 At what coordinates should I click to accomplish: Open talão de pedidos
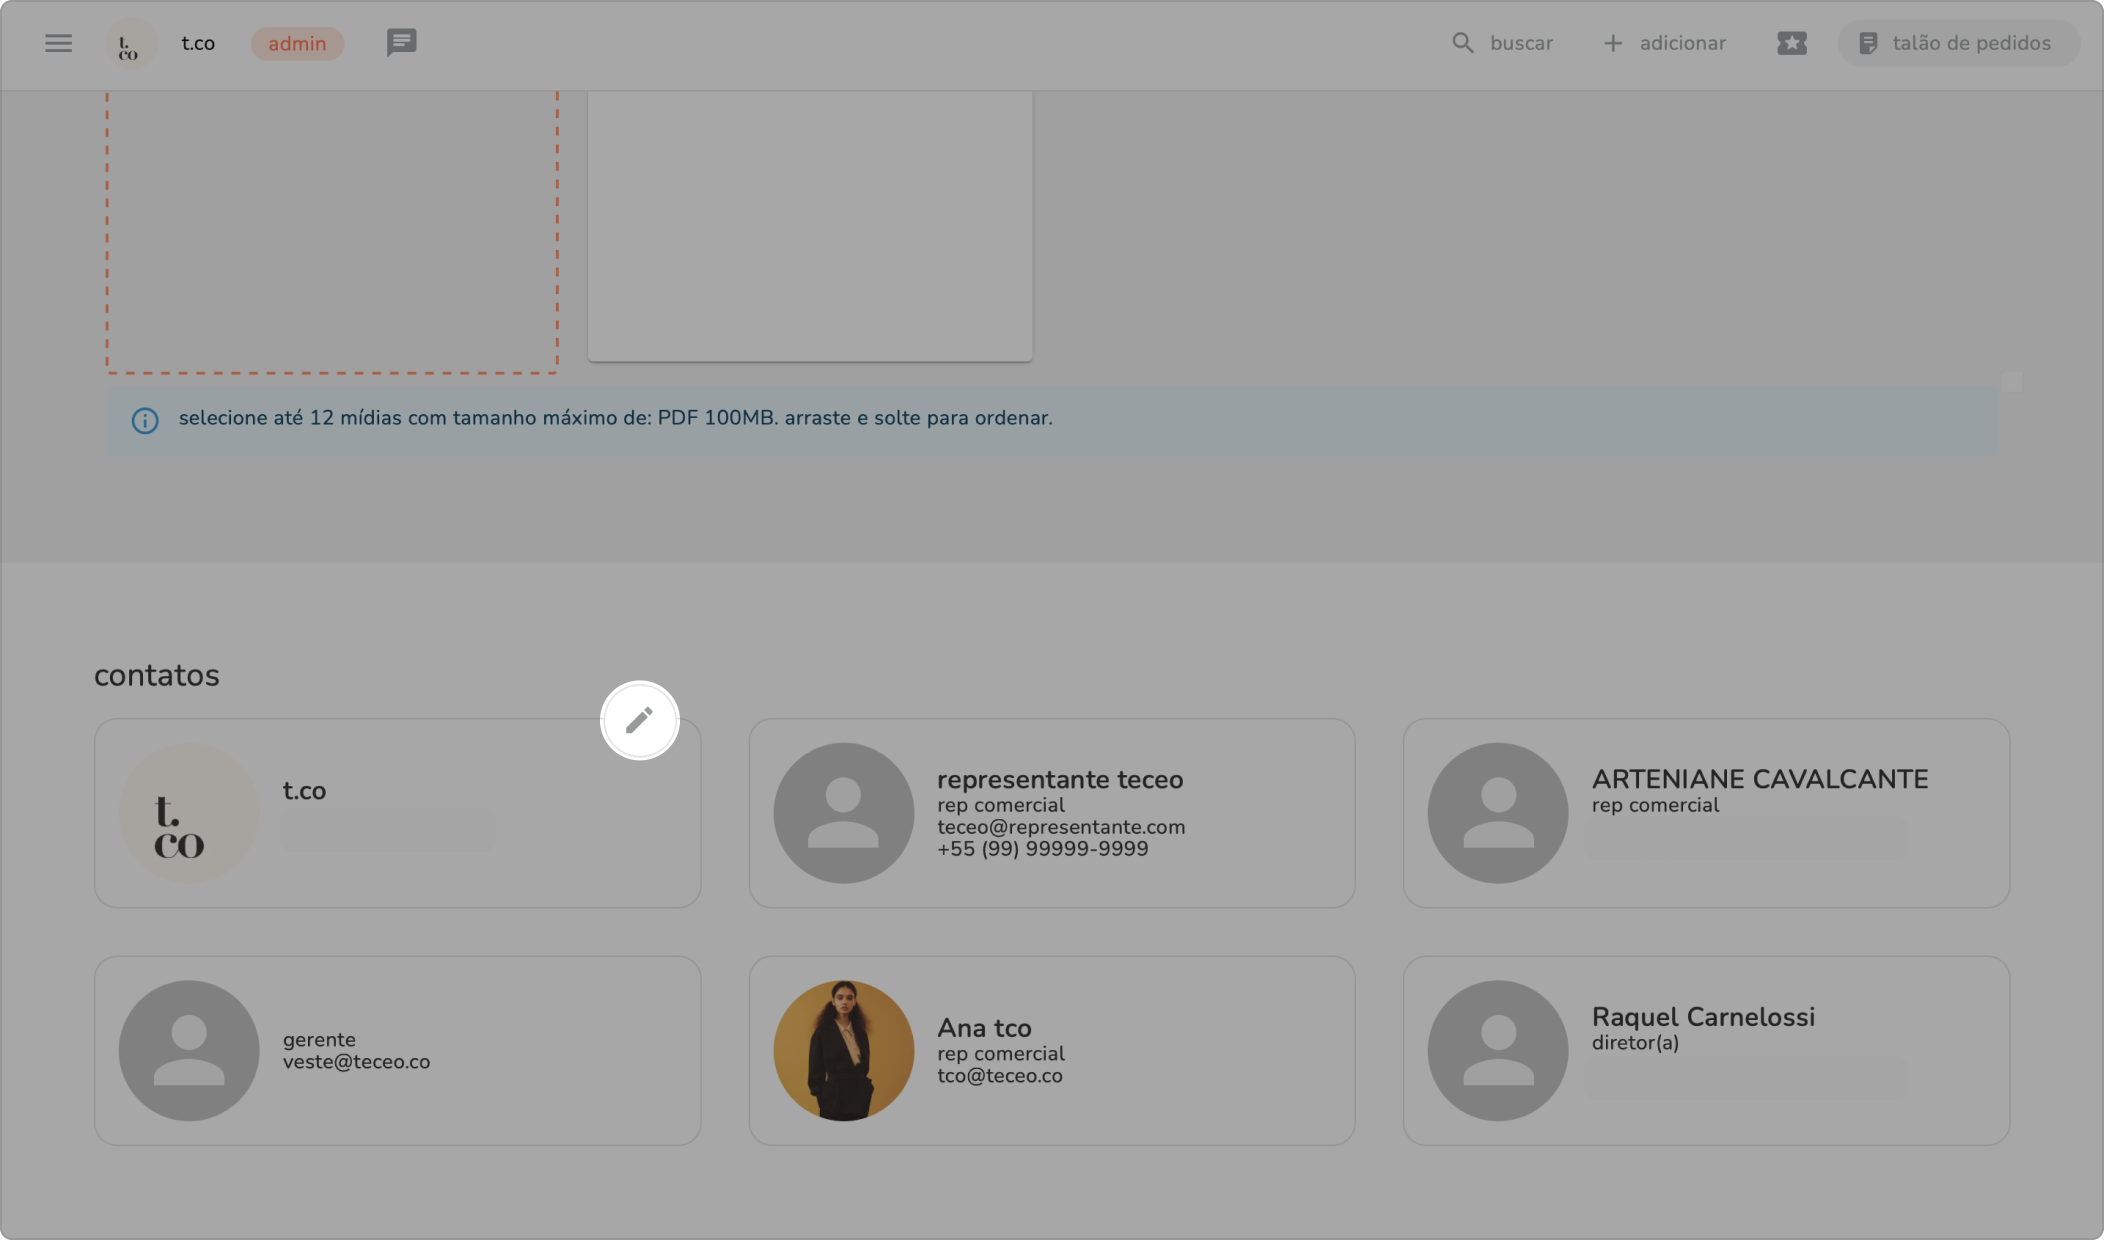[x=1957, y=43]
